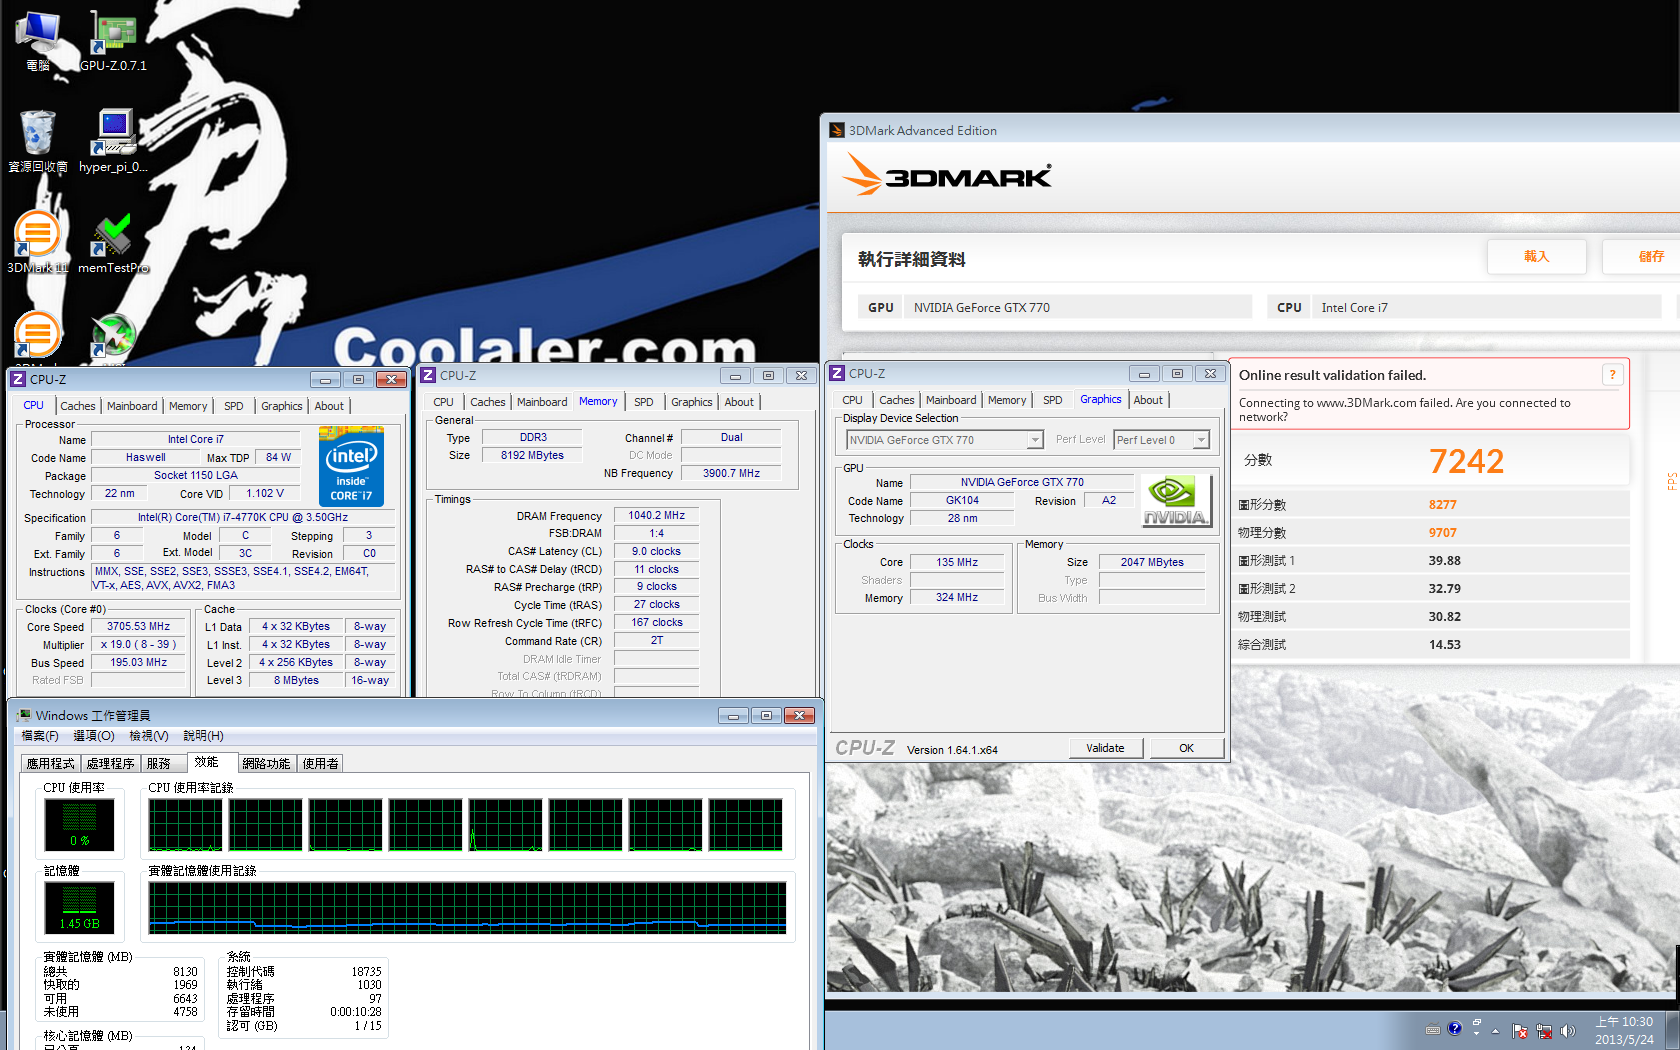This screenshot has height=1050, width=1680.
Task: Click the Task Manager title bar icon
Action: click(x=23, y=715)
